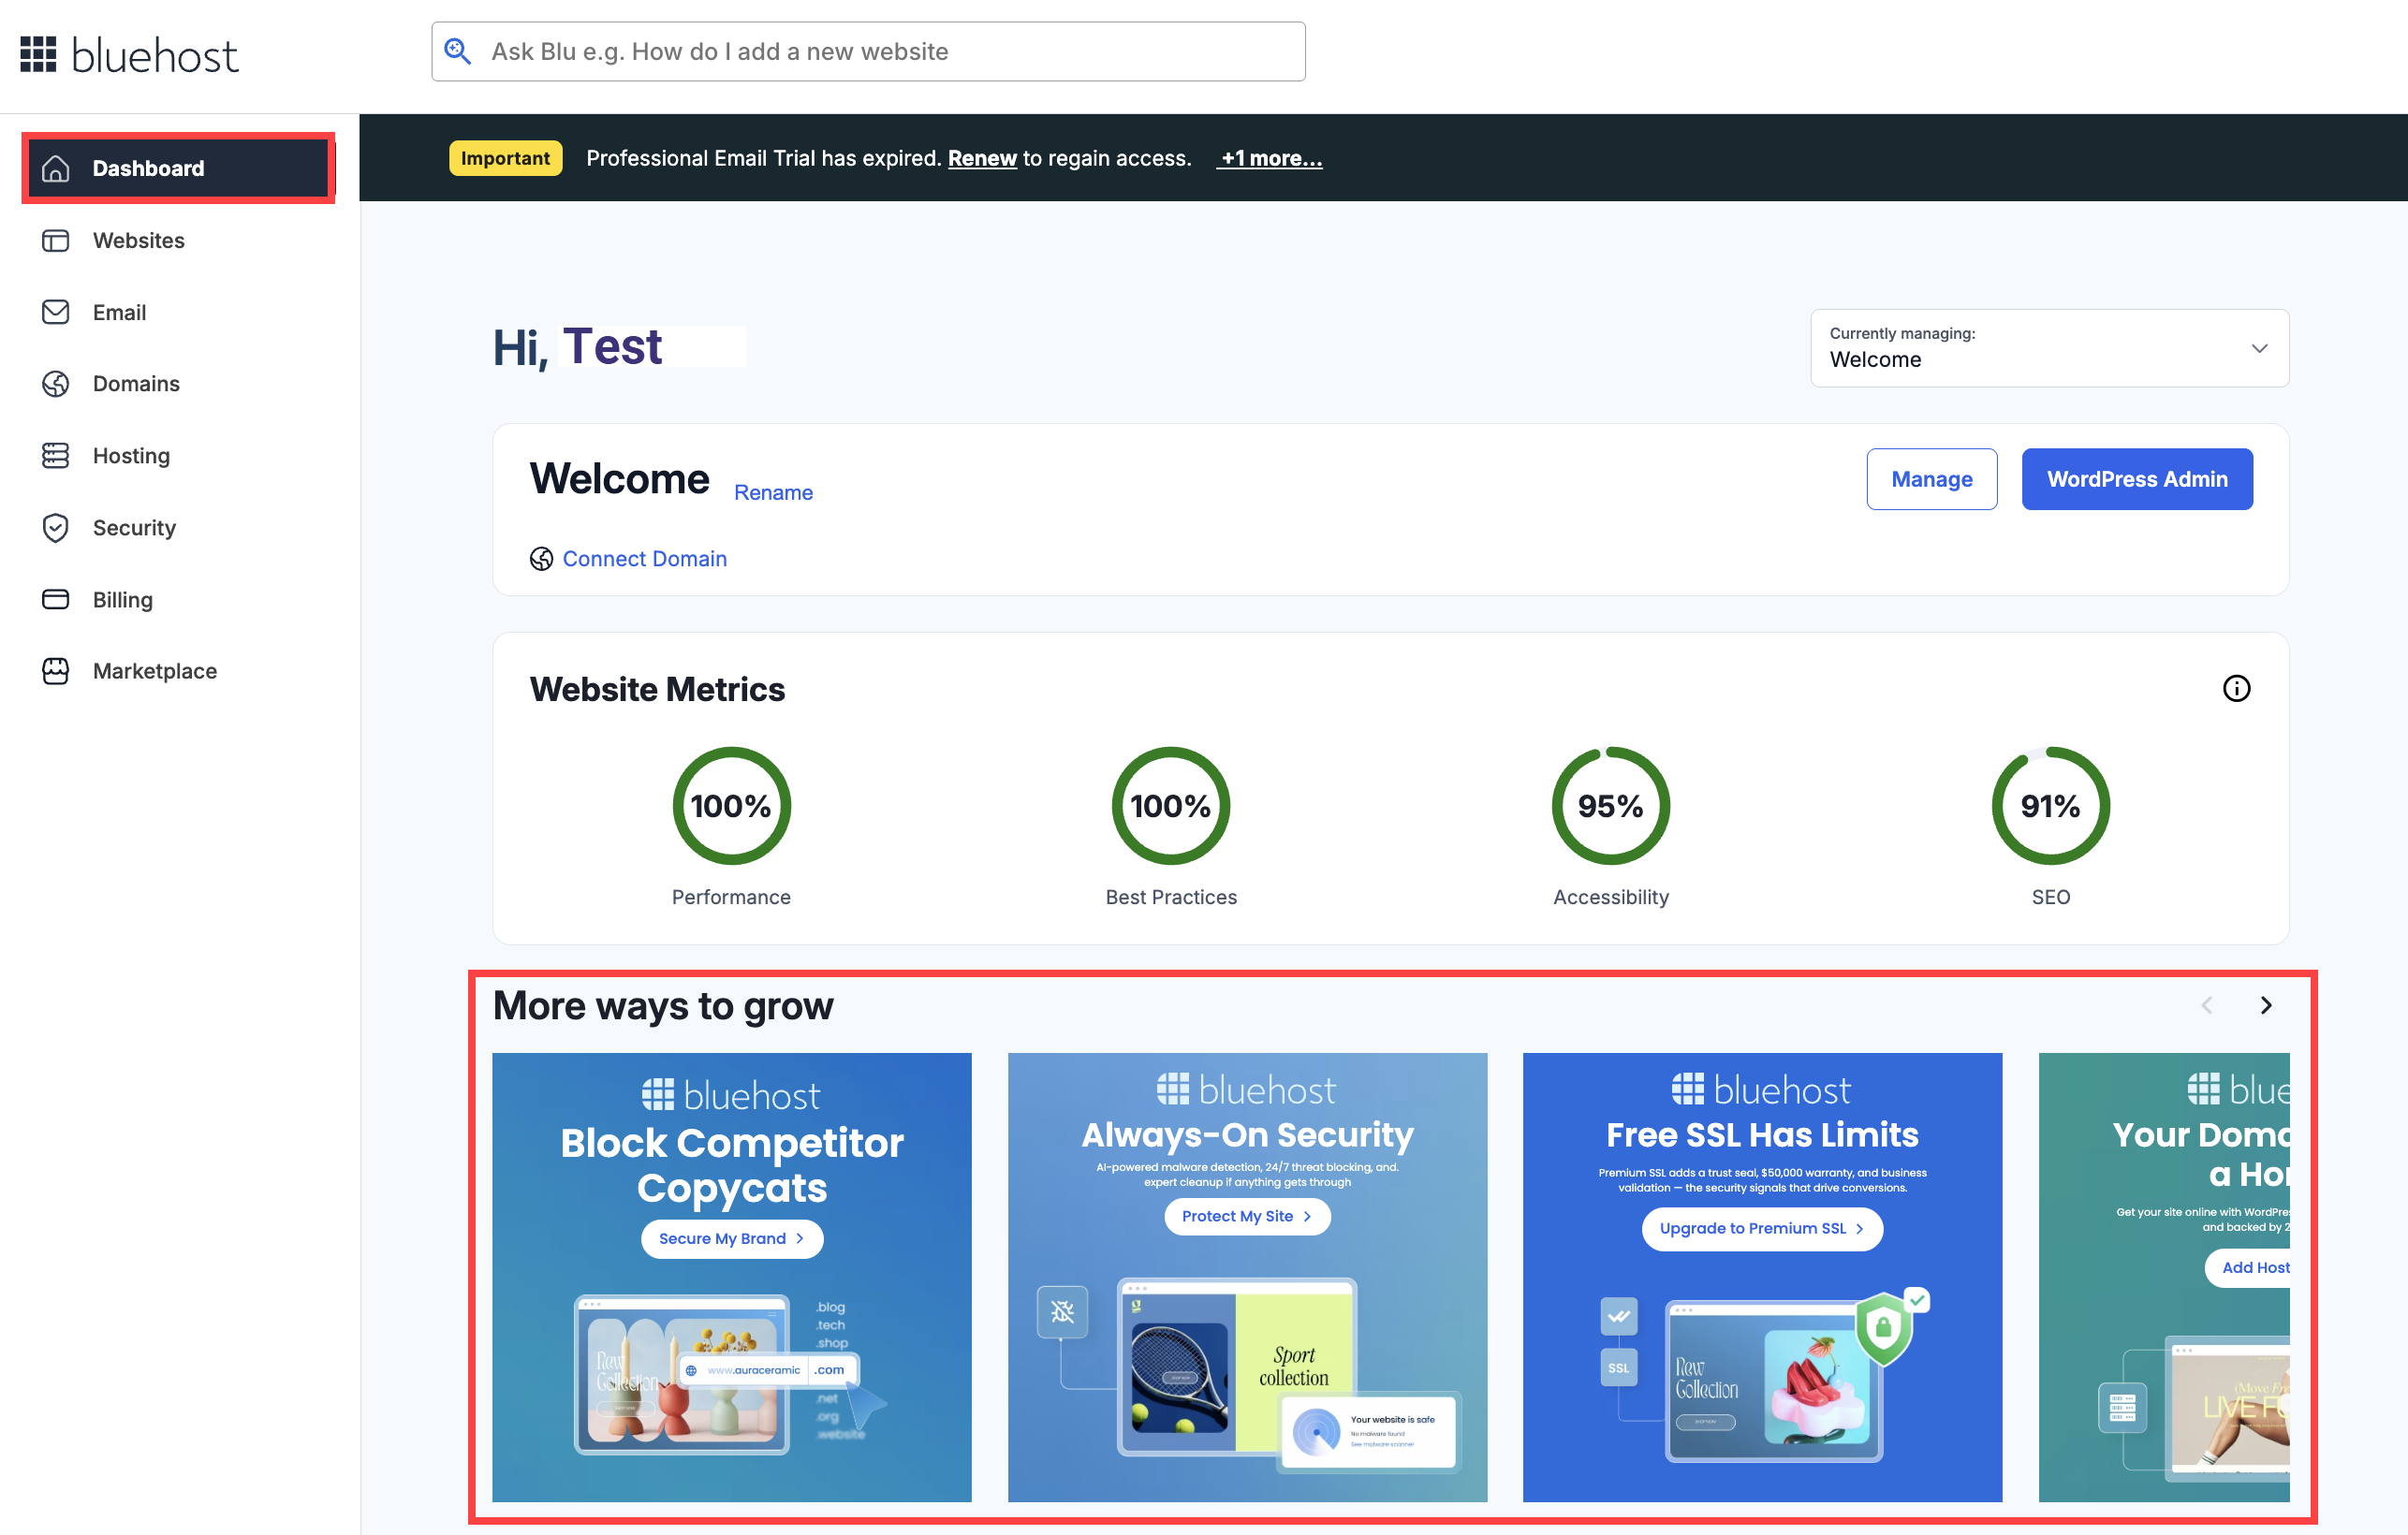Screen dimensions: 2408x1535
Task: Switch to the Dashboard menu item
Action: tap(148, 168)
